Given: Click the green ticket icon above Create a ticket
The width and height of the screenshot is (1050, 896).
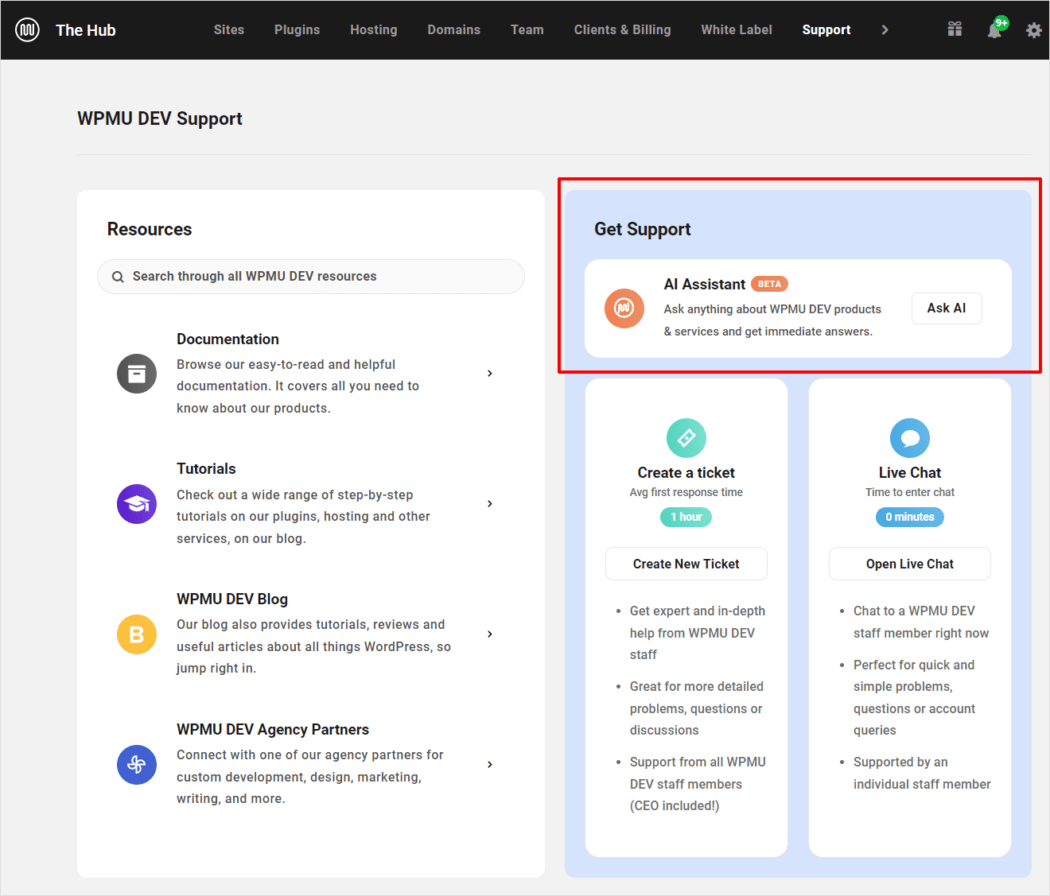Looking at the screenshot, I should pyautogui.click(x=686, y=437).
